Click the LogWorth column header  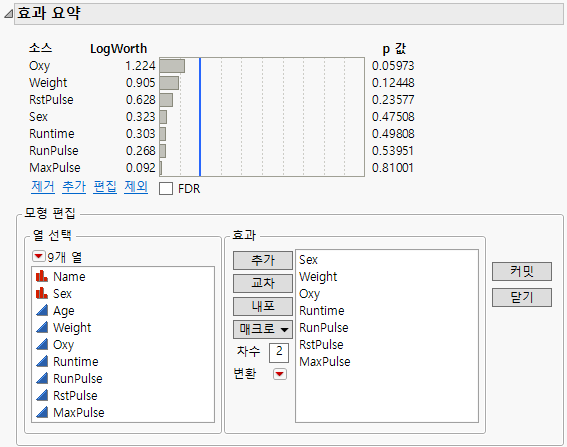click(119, 49)
